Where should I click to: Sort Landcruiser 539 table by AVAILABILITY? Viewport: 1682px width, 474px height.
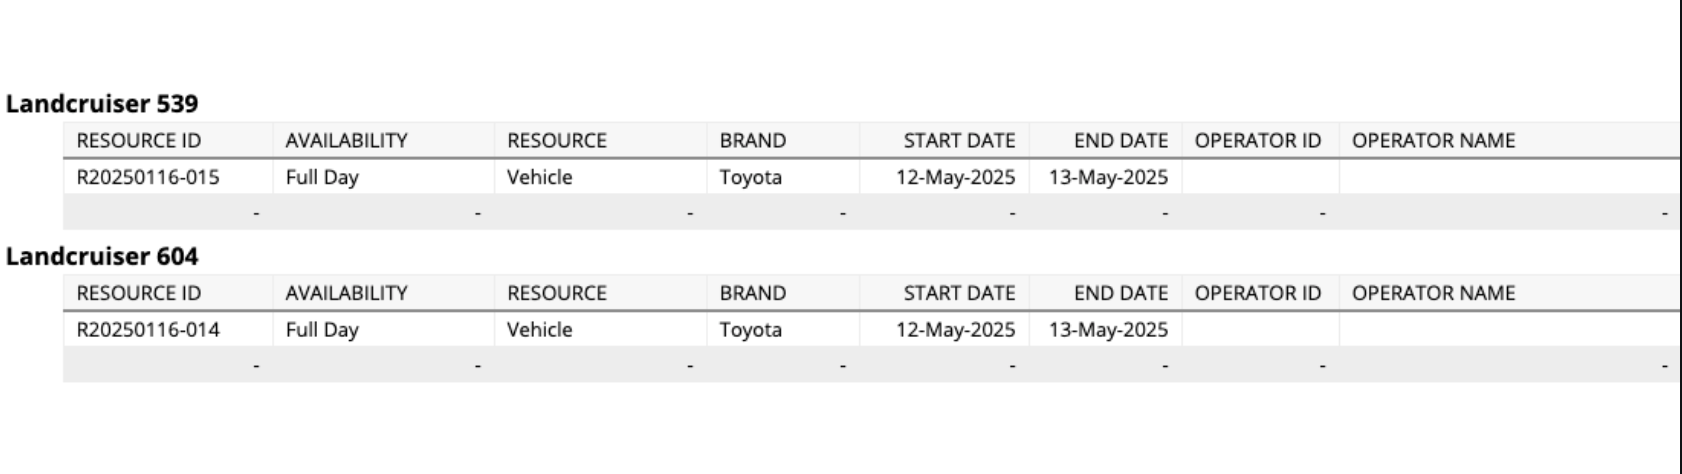pos(346,141)
